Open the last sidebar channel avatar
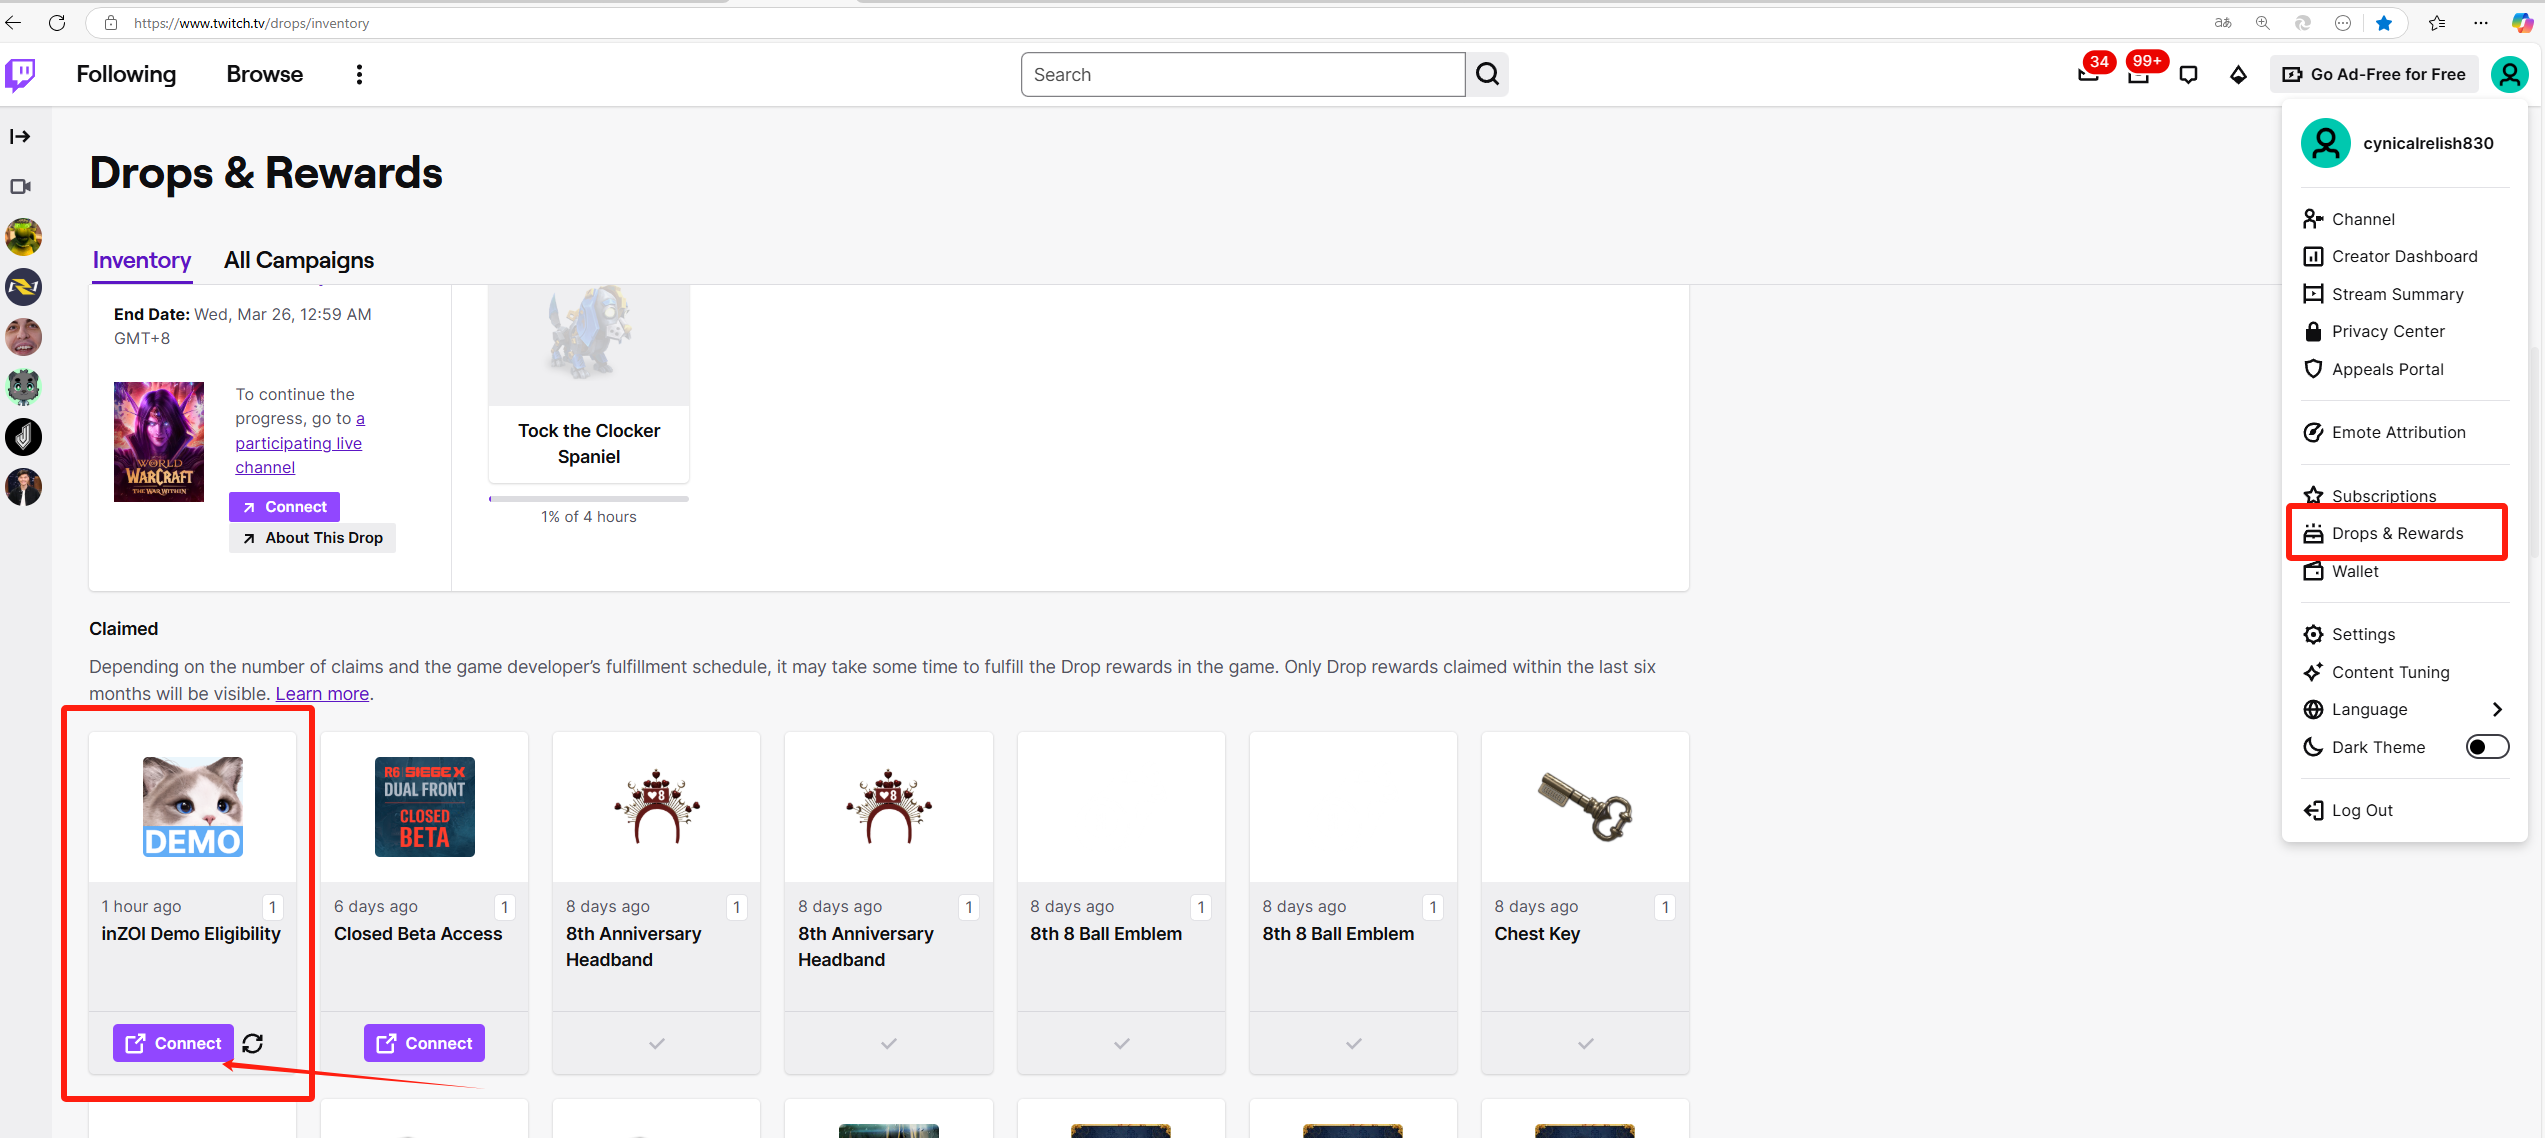Viewport: 2545px width, 1138px height. coord(23,487)
